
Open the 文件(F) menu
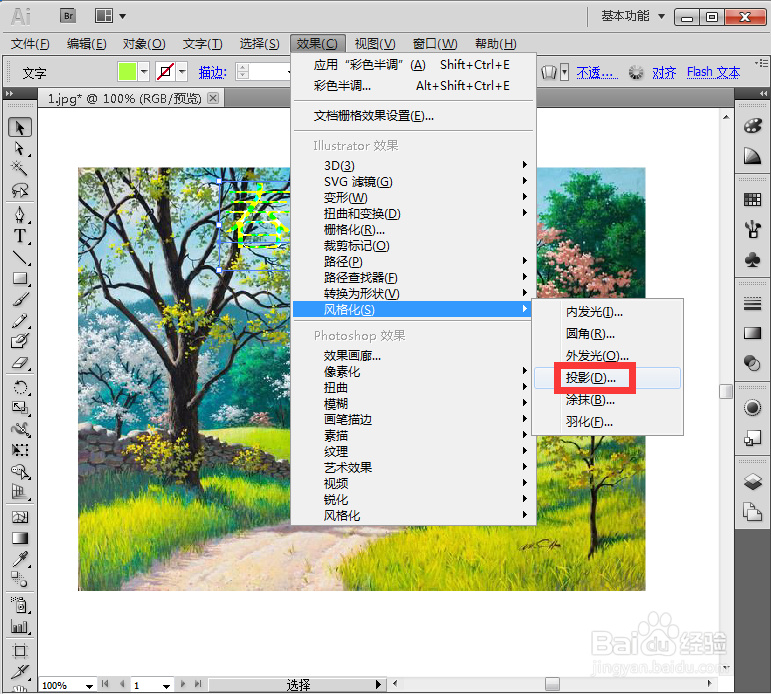30,44
